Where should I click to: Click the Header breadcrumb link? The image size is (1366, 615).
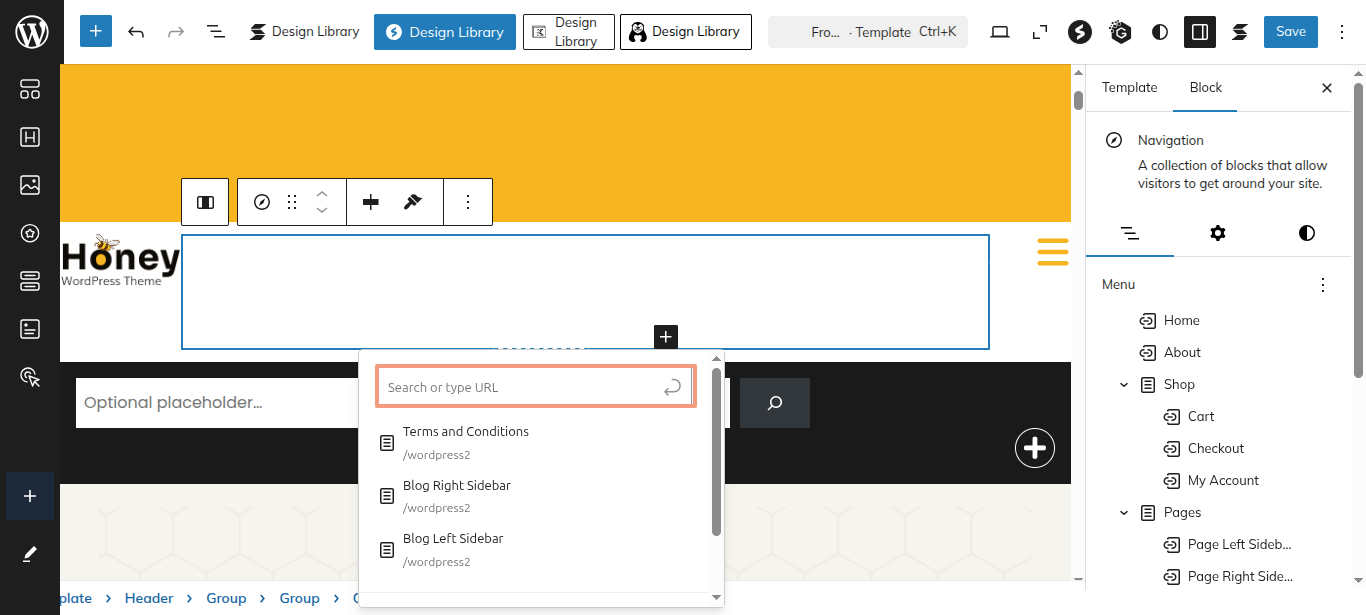click(149, 598)
